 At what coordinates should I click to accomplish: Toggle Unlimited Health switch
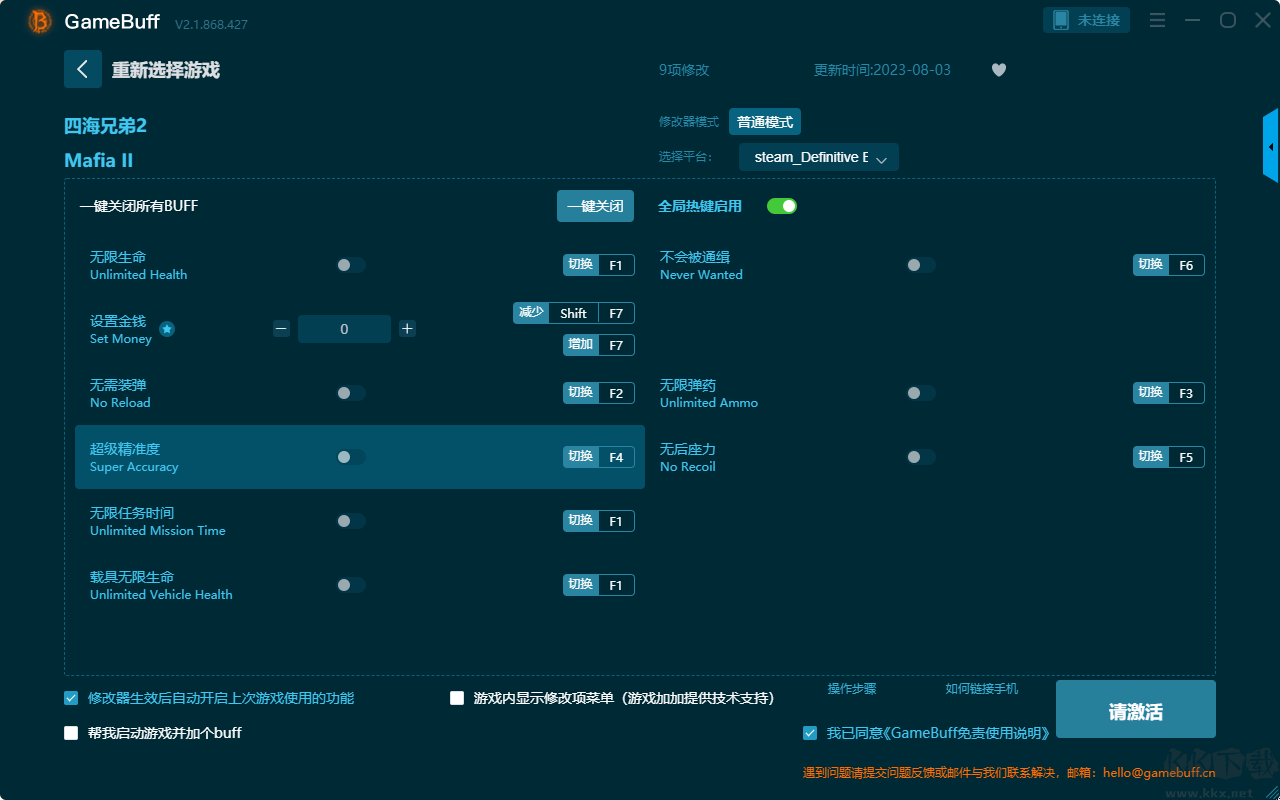(351, 265)
